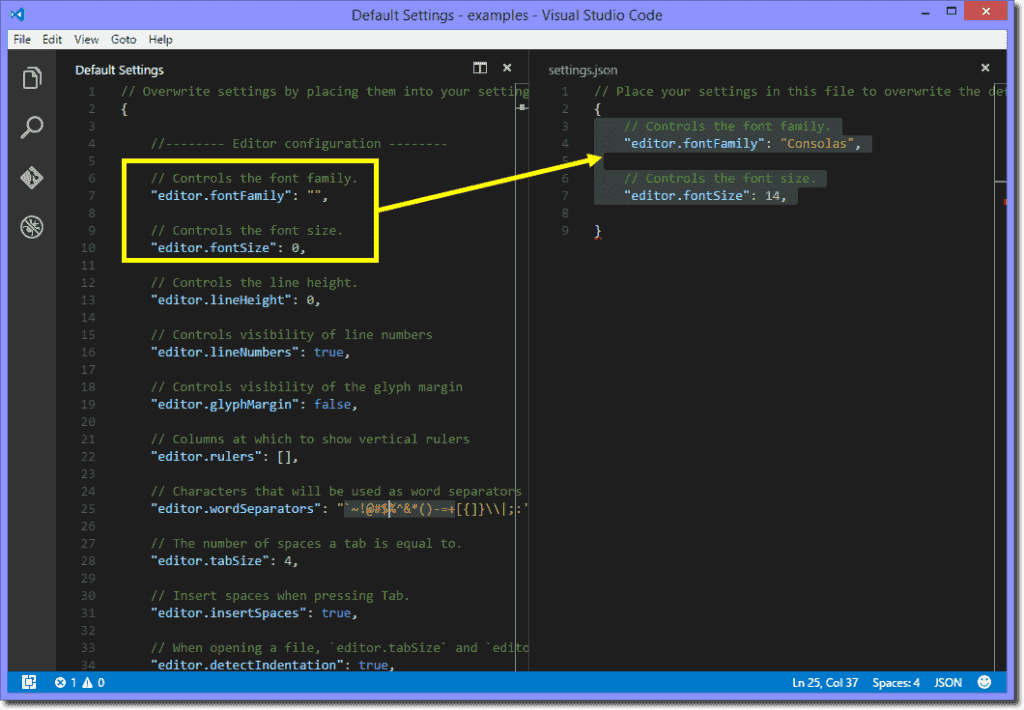This screenshot has height=710, width=1024.
Task: Close the settings.json editor
Action: coord(985,68)
